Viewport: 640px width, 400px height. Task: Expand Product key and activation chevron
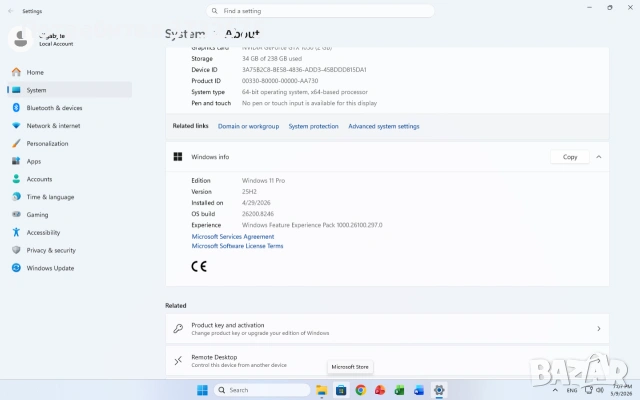599,329
